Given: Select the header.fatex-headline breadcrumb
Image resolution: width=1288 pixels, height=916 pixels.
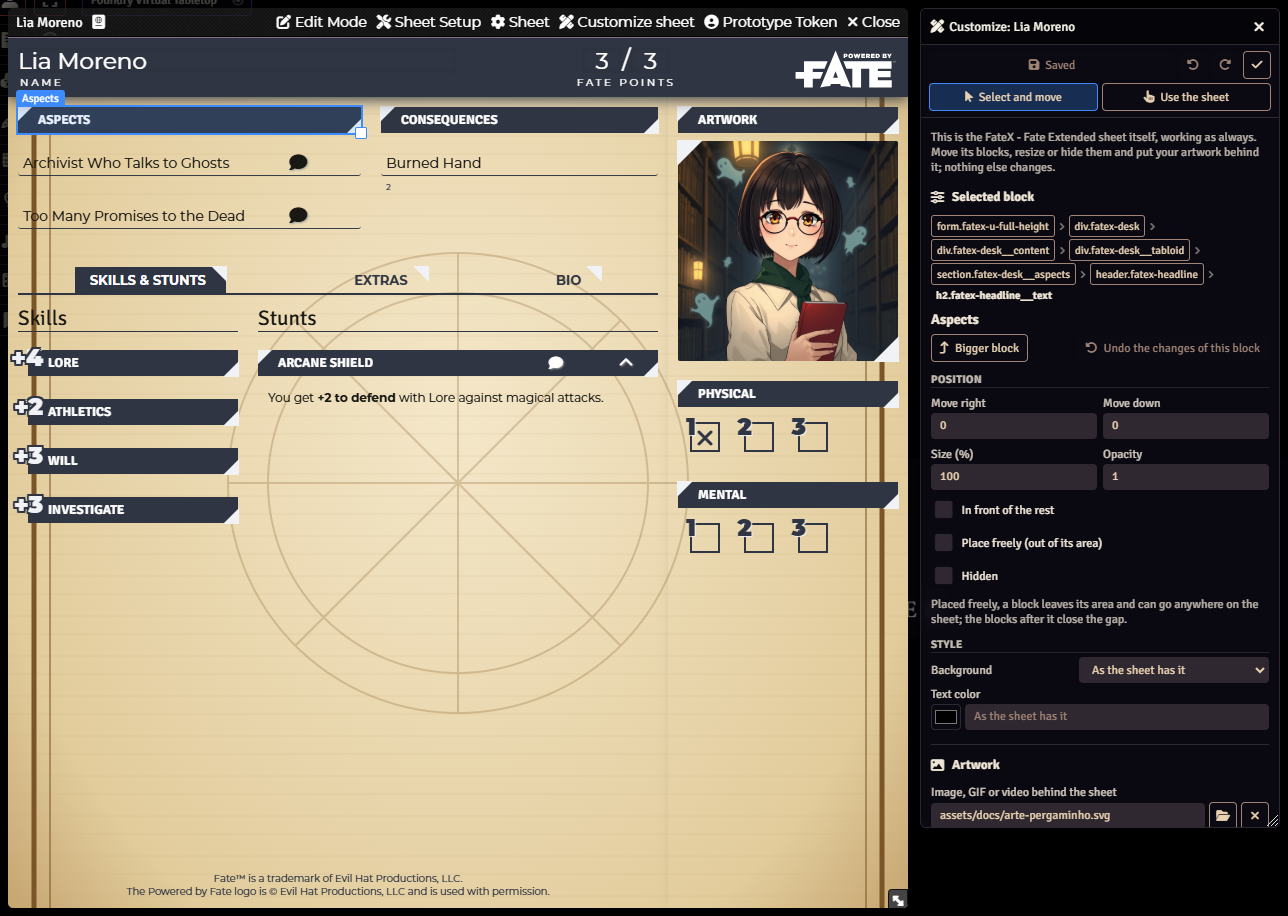Looking at the screenshot, I should coord(1146,274).
